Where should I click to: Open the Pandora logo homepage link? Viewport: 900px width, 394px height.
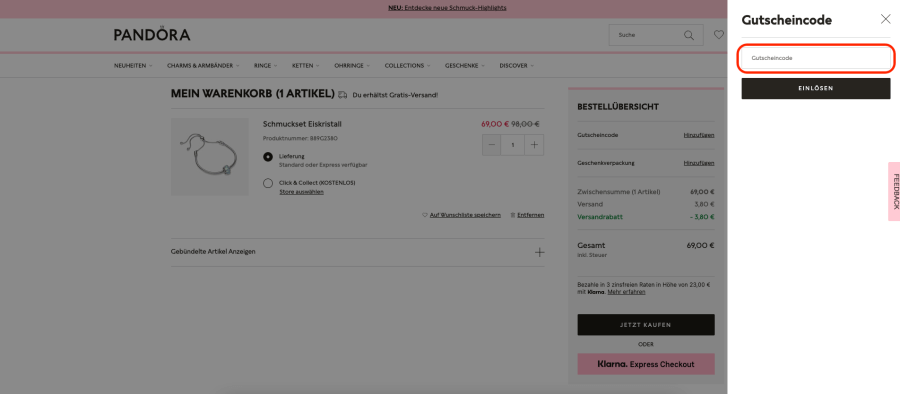coord(152,34)
